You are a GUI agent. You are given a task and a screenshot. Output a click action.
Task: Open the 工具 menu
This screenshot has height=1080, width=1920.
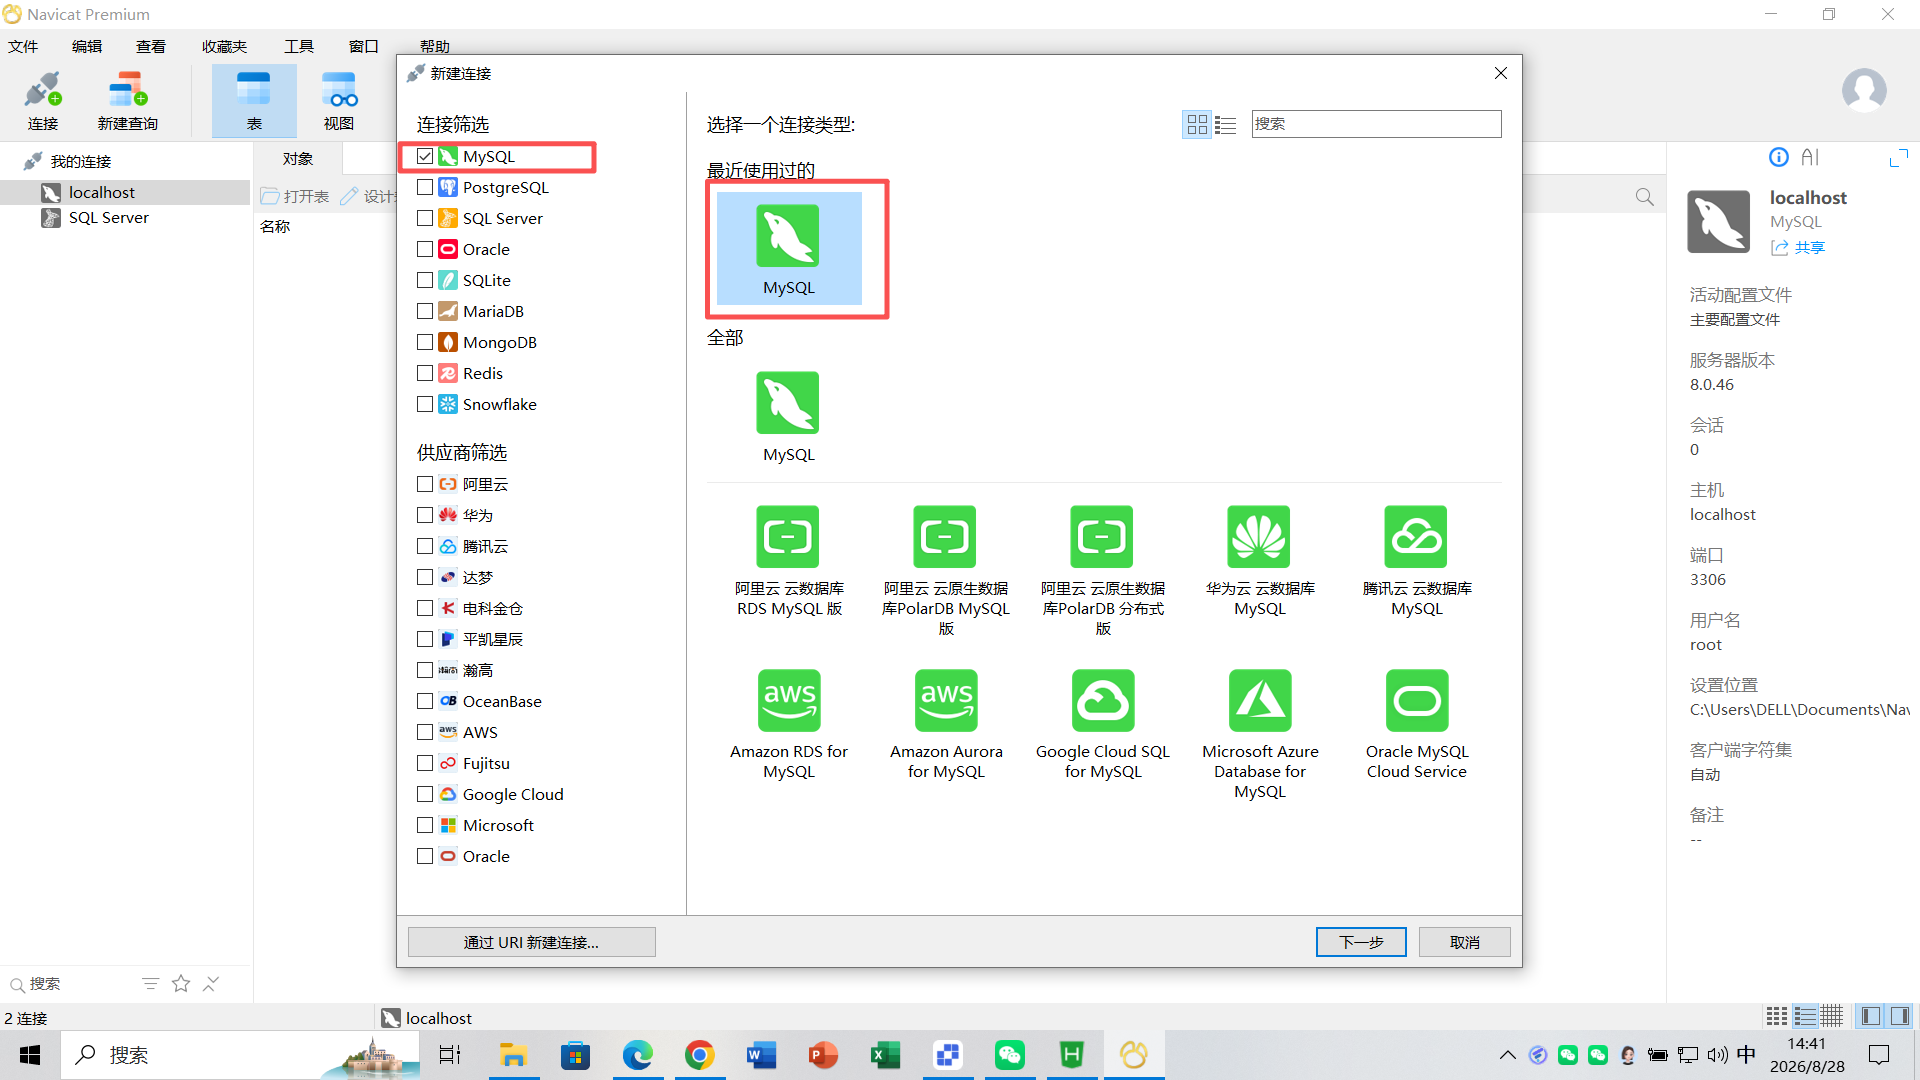point(299,46)
